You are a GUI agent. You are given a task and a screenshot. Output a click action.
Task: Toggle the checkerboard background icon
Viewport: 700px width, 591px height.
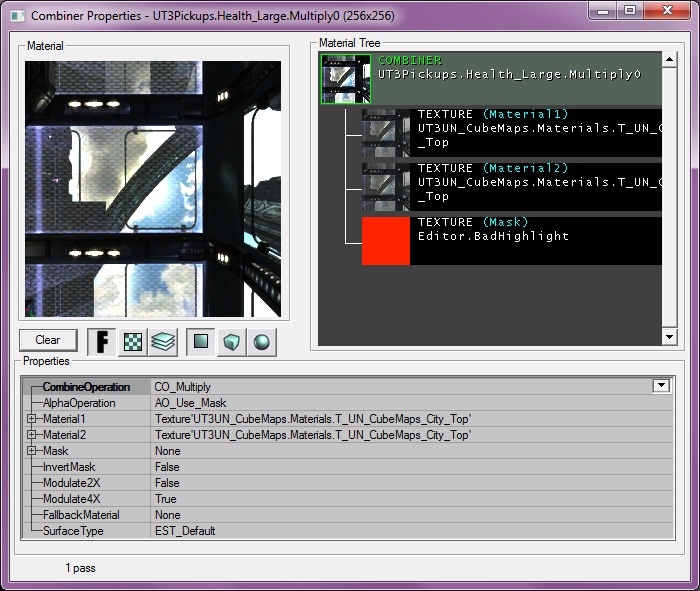(x=133, y=341)
